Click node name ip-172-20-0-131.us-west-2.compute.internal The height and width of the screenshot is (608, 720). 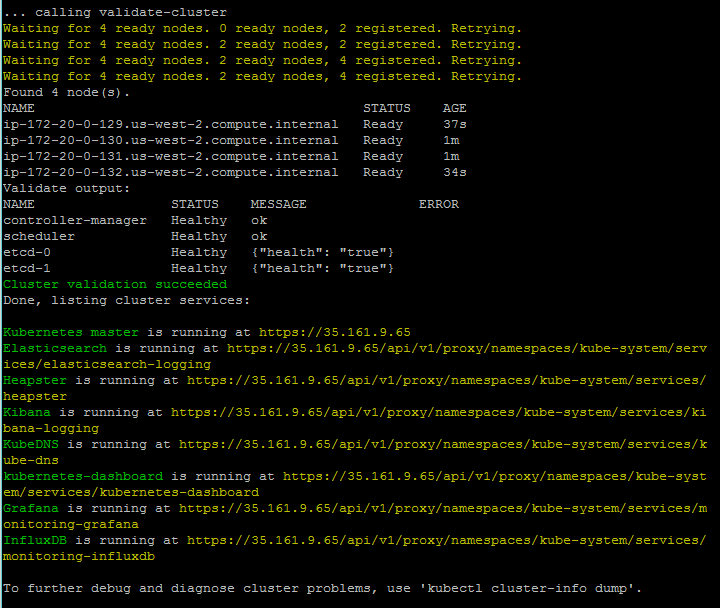pyautogui.click(x=171, y=157)
